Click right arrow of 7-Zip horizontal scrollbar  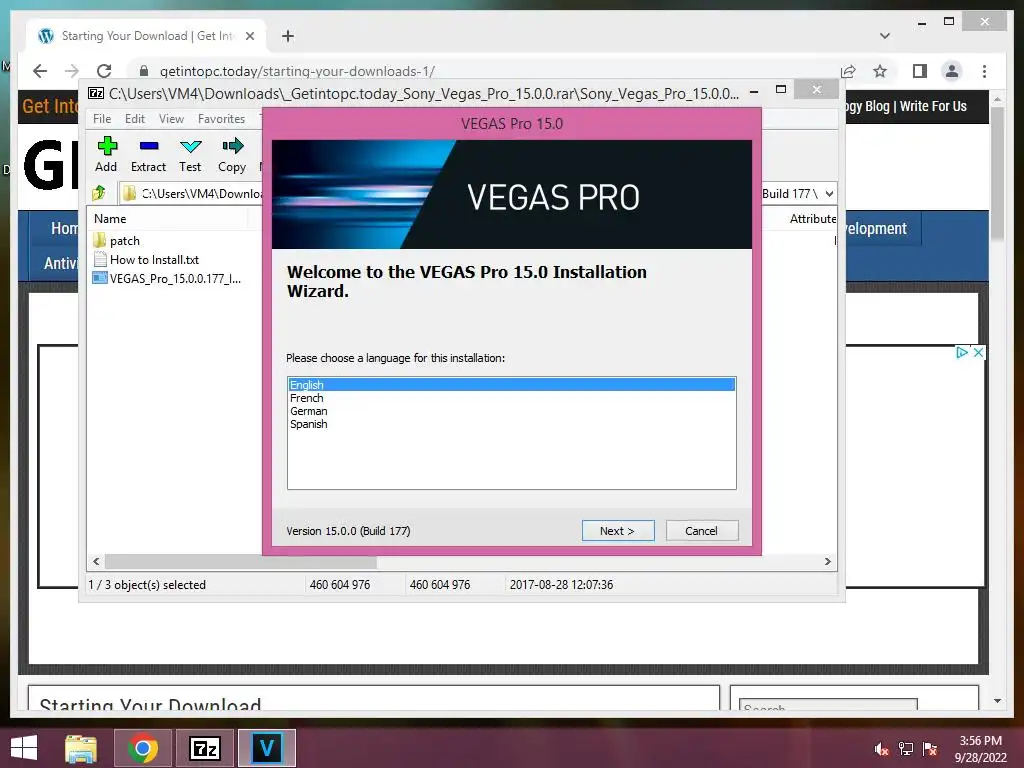[827, 562]
